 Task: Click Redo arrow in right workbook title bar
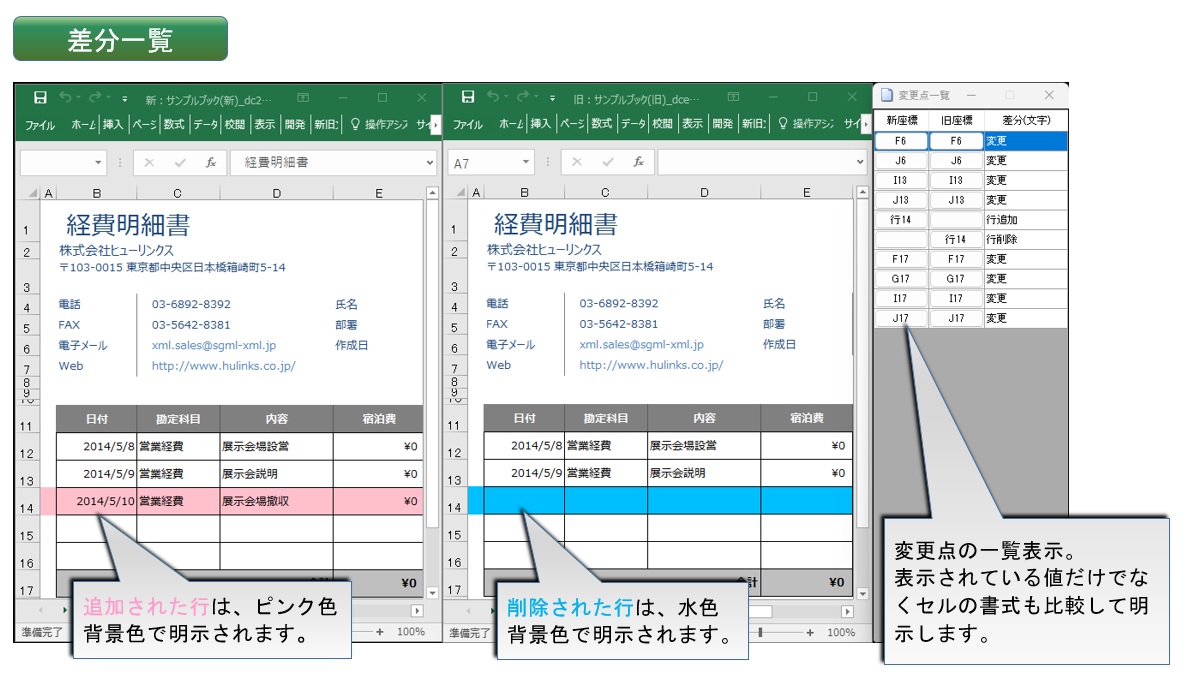point(524,98)
